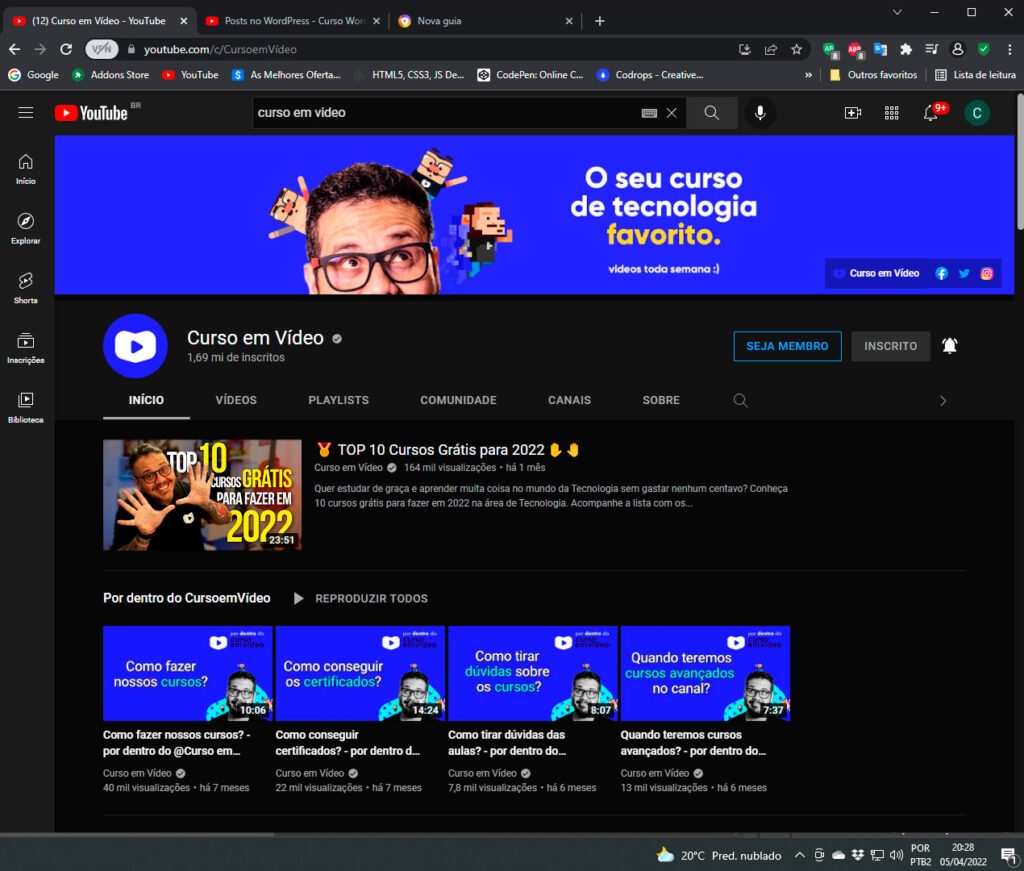1024x871 pixels.
Task: Click the YouTube logo home link
Action: click(91, 113)
